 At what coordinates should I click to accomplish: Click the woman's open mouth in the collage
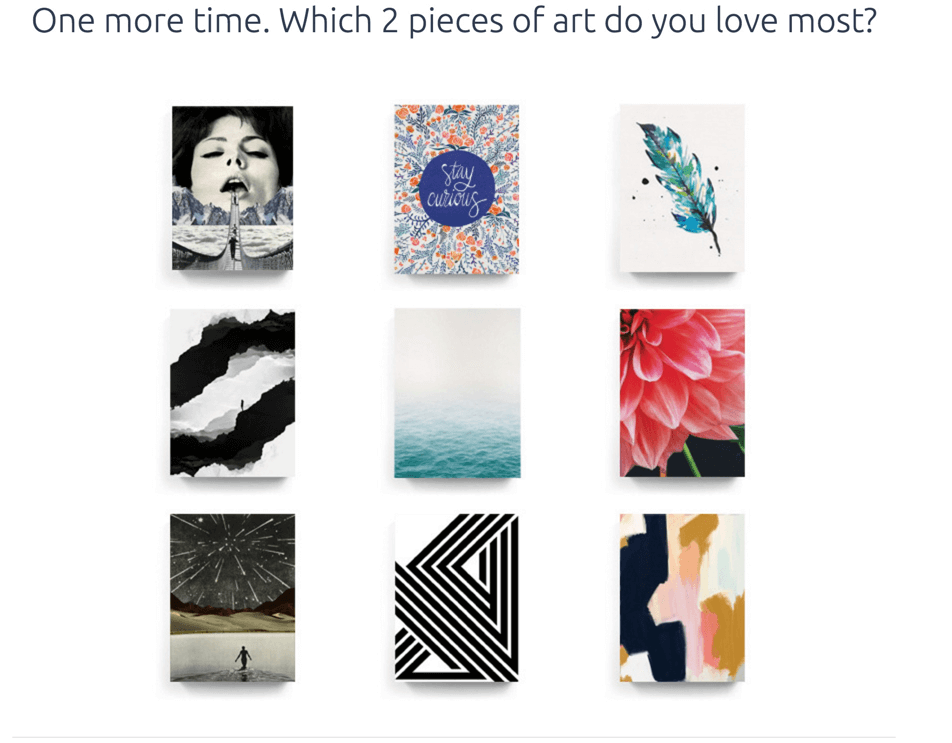click(236, 183)
